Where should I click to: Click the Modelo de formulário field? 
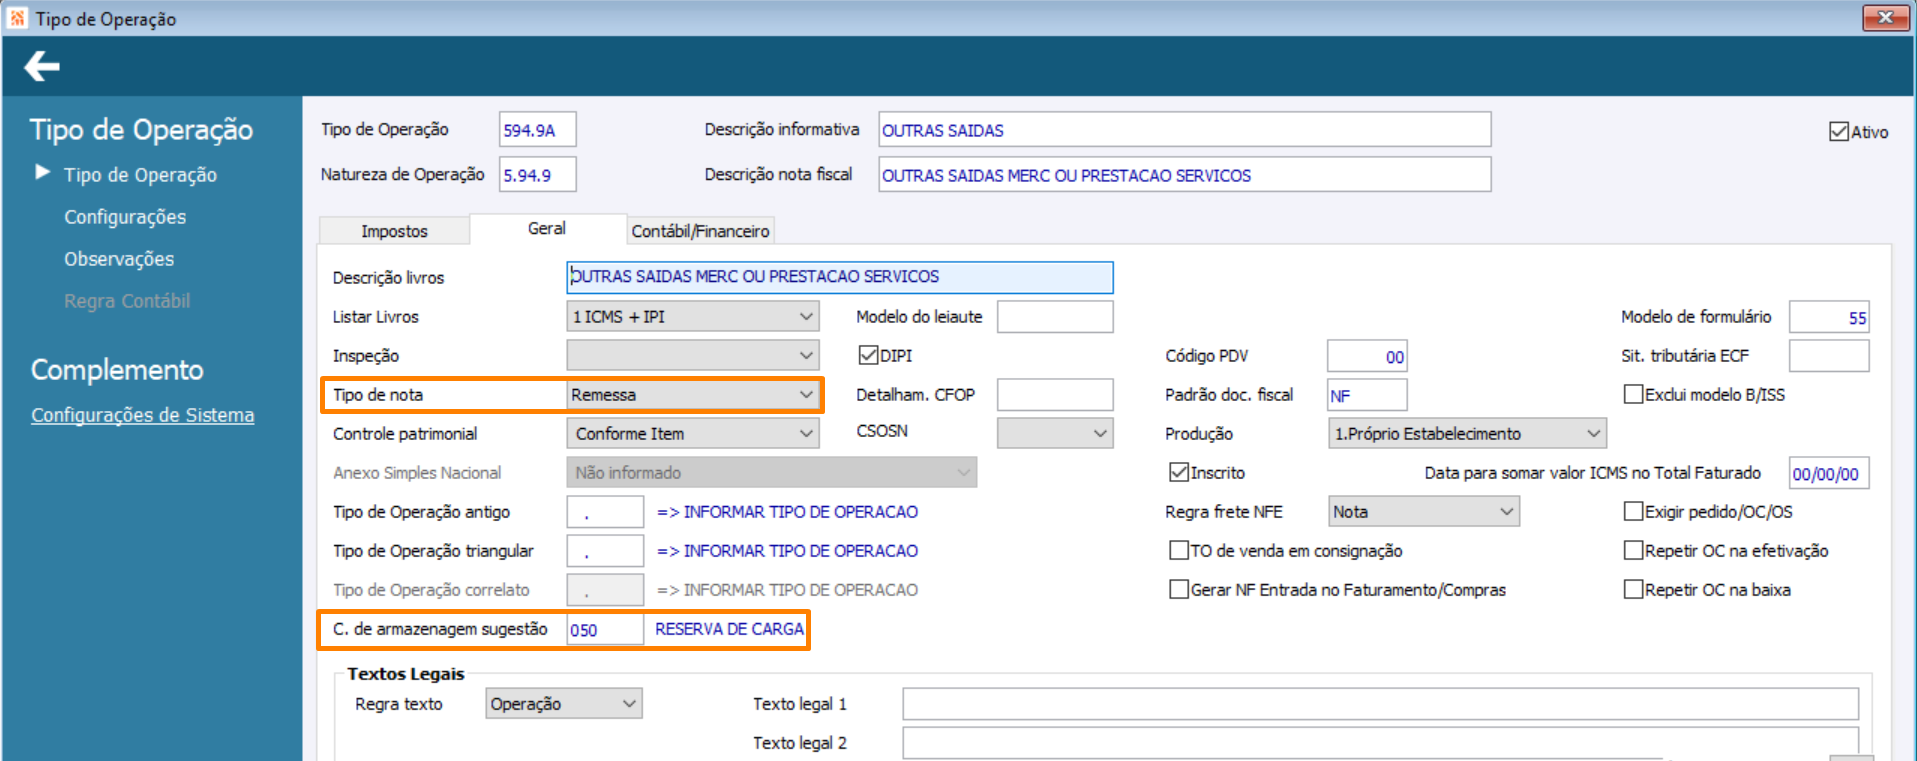tap(1829, 316)
